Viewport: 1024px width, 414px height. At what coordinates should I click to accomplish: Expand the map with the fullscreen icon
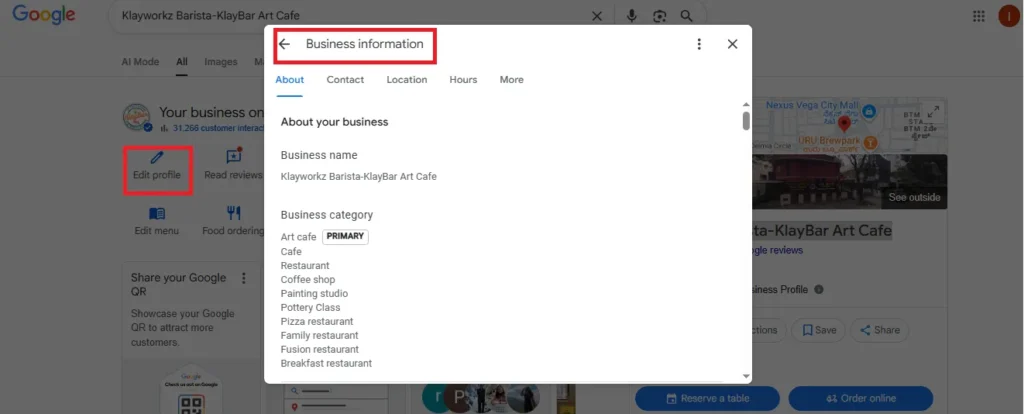(x=933, y=112)
